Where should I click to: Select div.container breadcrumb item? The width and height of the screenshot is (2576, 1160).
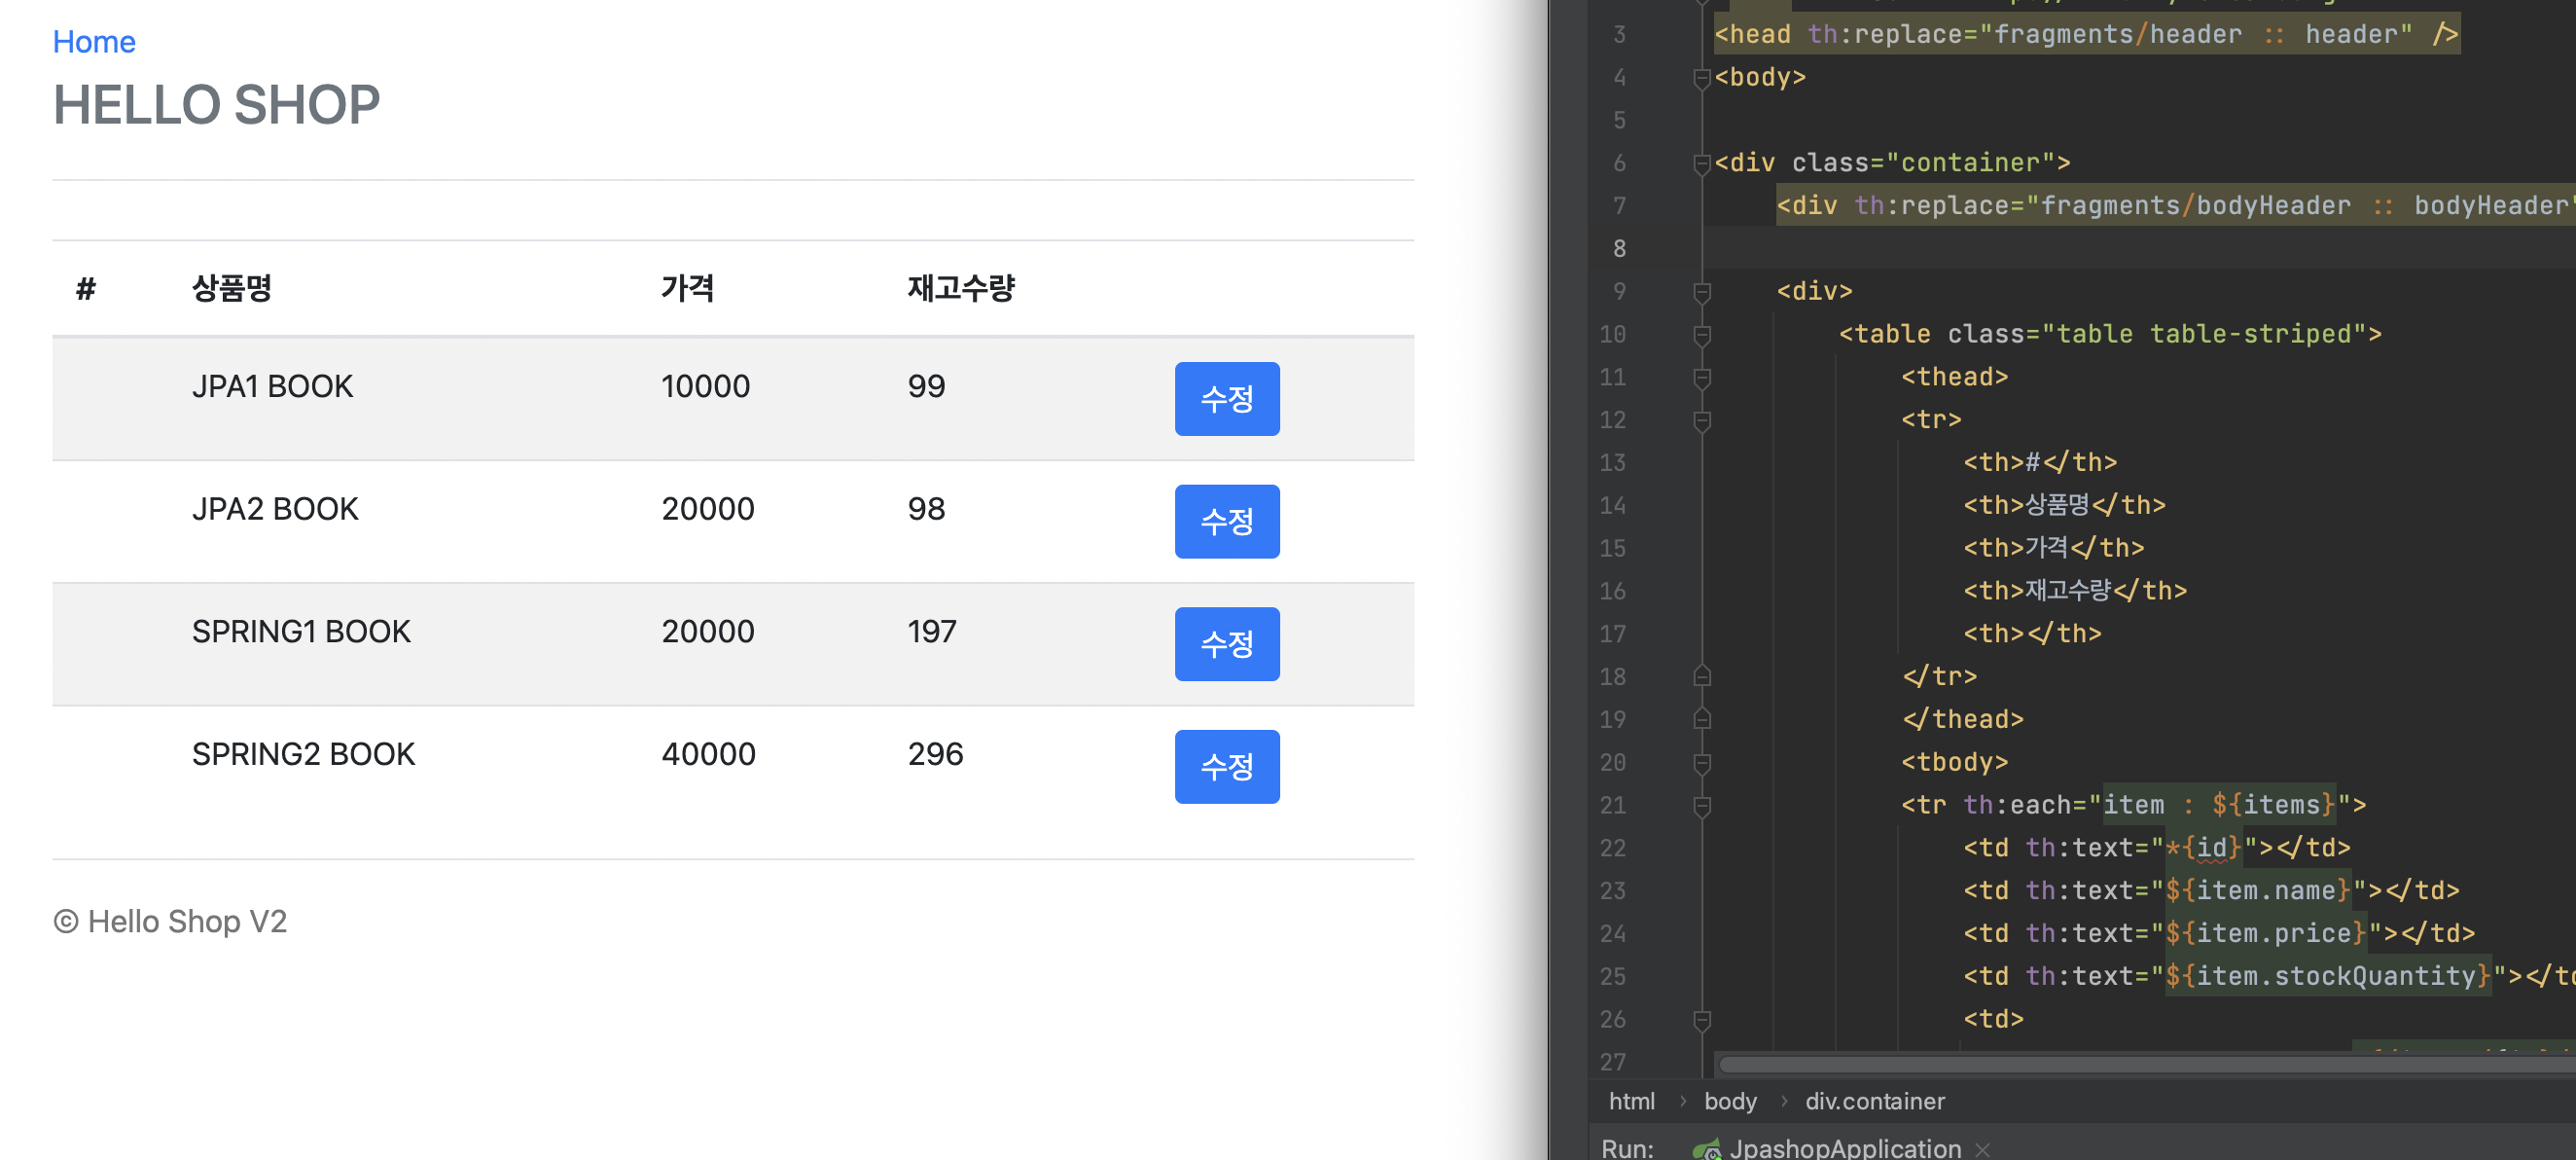(x=1874, y=1101)
